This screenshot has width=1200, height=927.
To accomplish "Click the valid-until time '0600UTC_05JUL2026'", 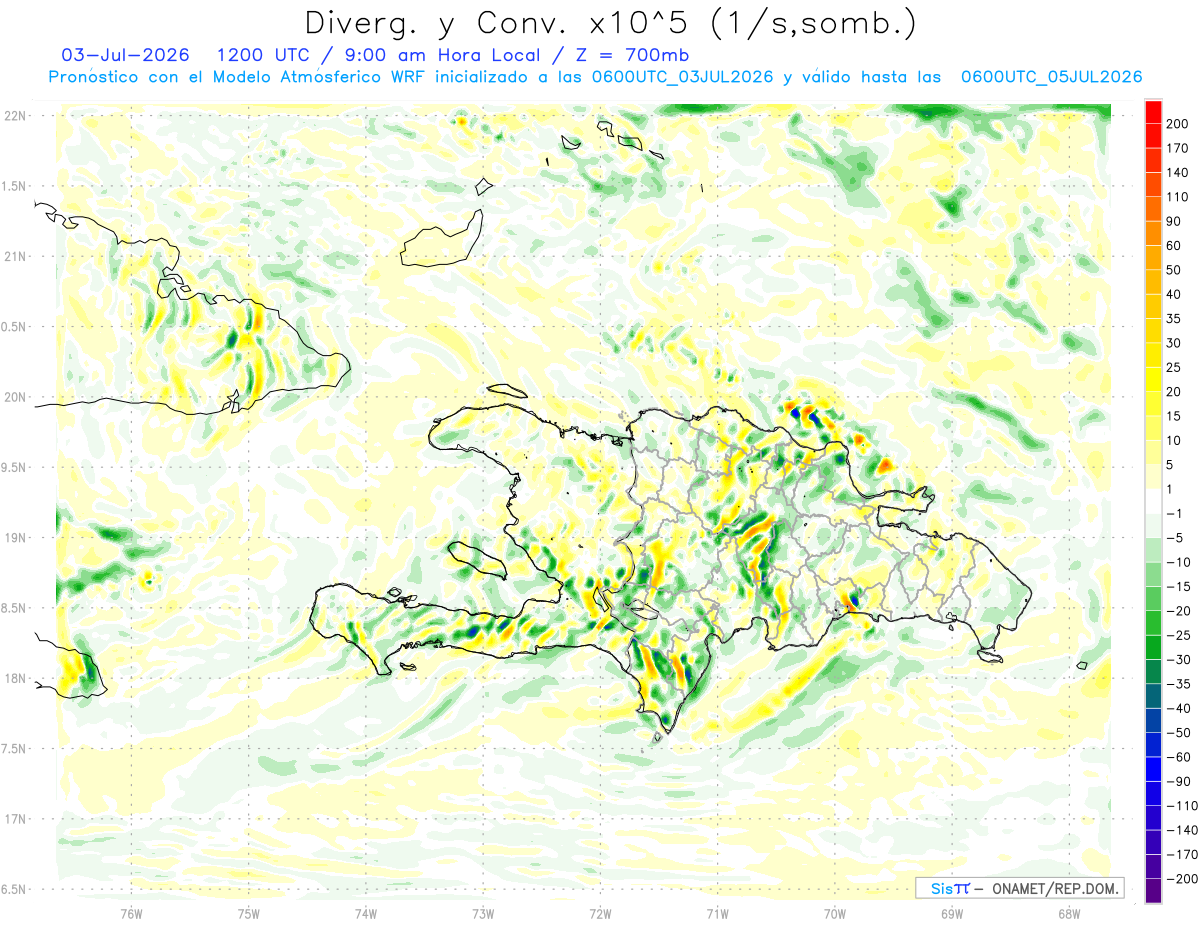I will click(1051, 77).
